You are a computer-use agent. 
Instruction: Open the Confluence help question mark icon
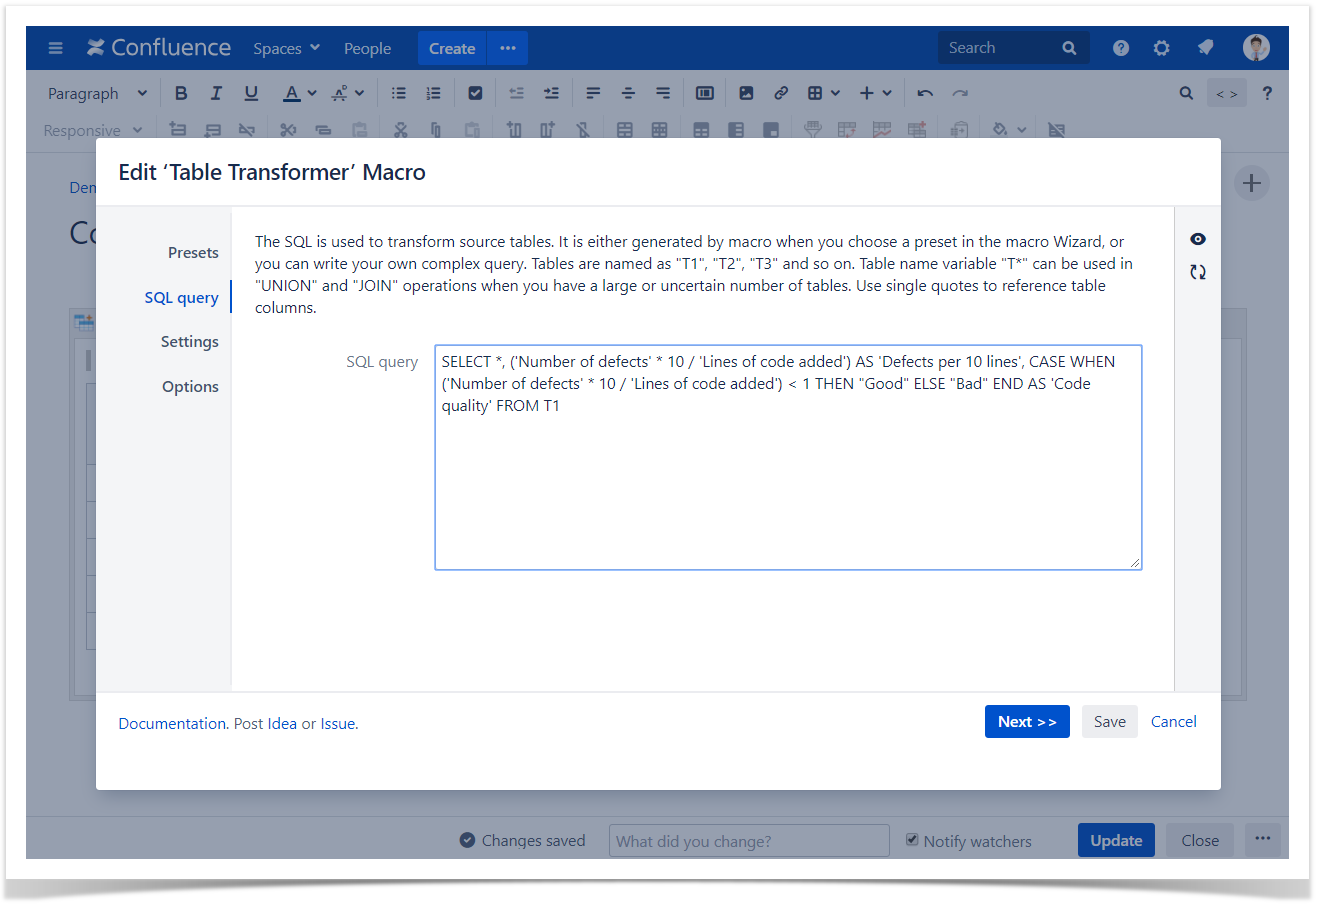click(1120, 48)
